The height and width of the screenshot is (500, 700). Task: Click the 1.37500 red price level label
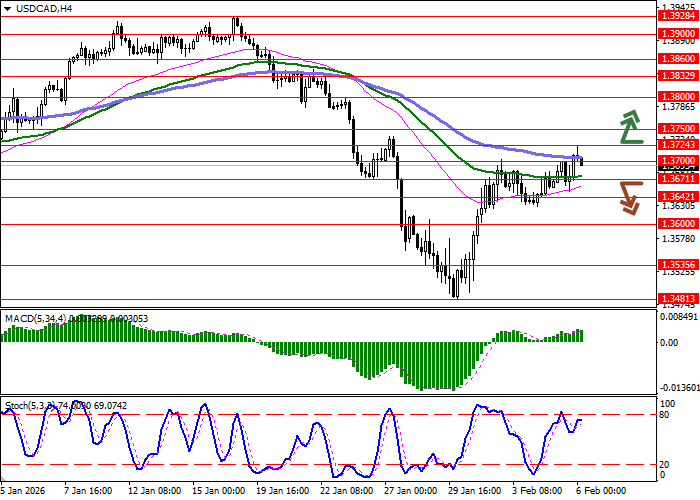click(678, 129)
